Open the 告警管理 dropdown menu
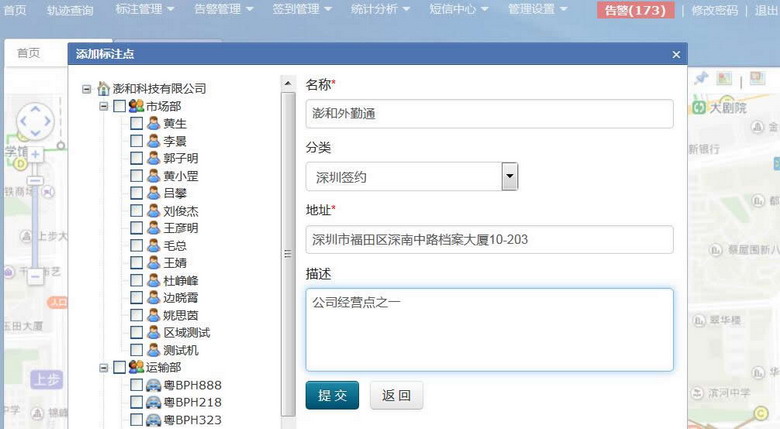Image resolution: width=780 pixels, height=429 pixels. pyautogui.click(x=223, y=9)
